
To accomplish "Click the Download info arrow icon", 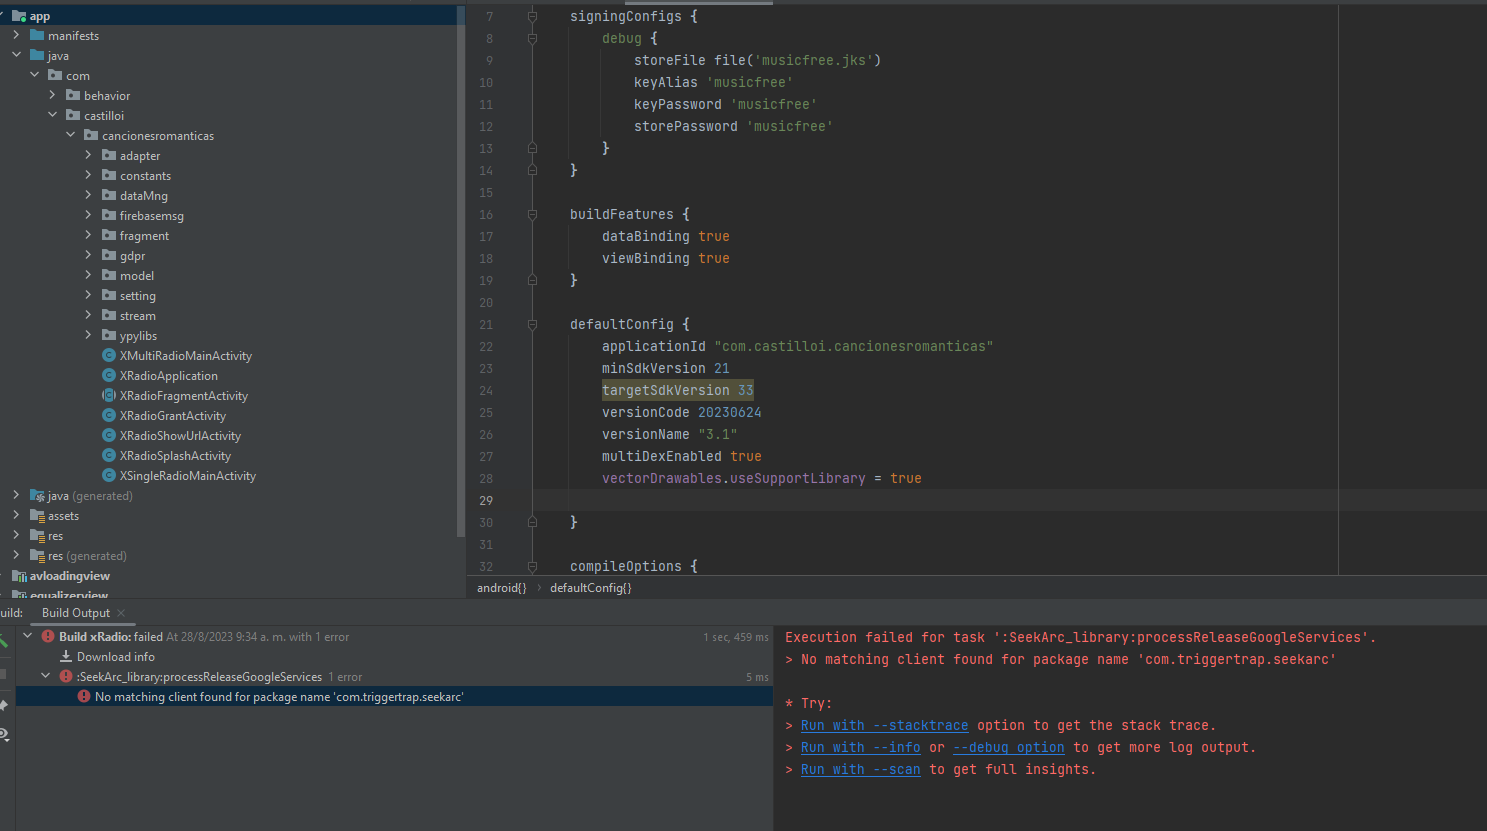I will (66, 656).
